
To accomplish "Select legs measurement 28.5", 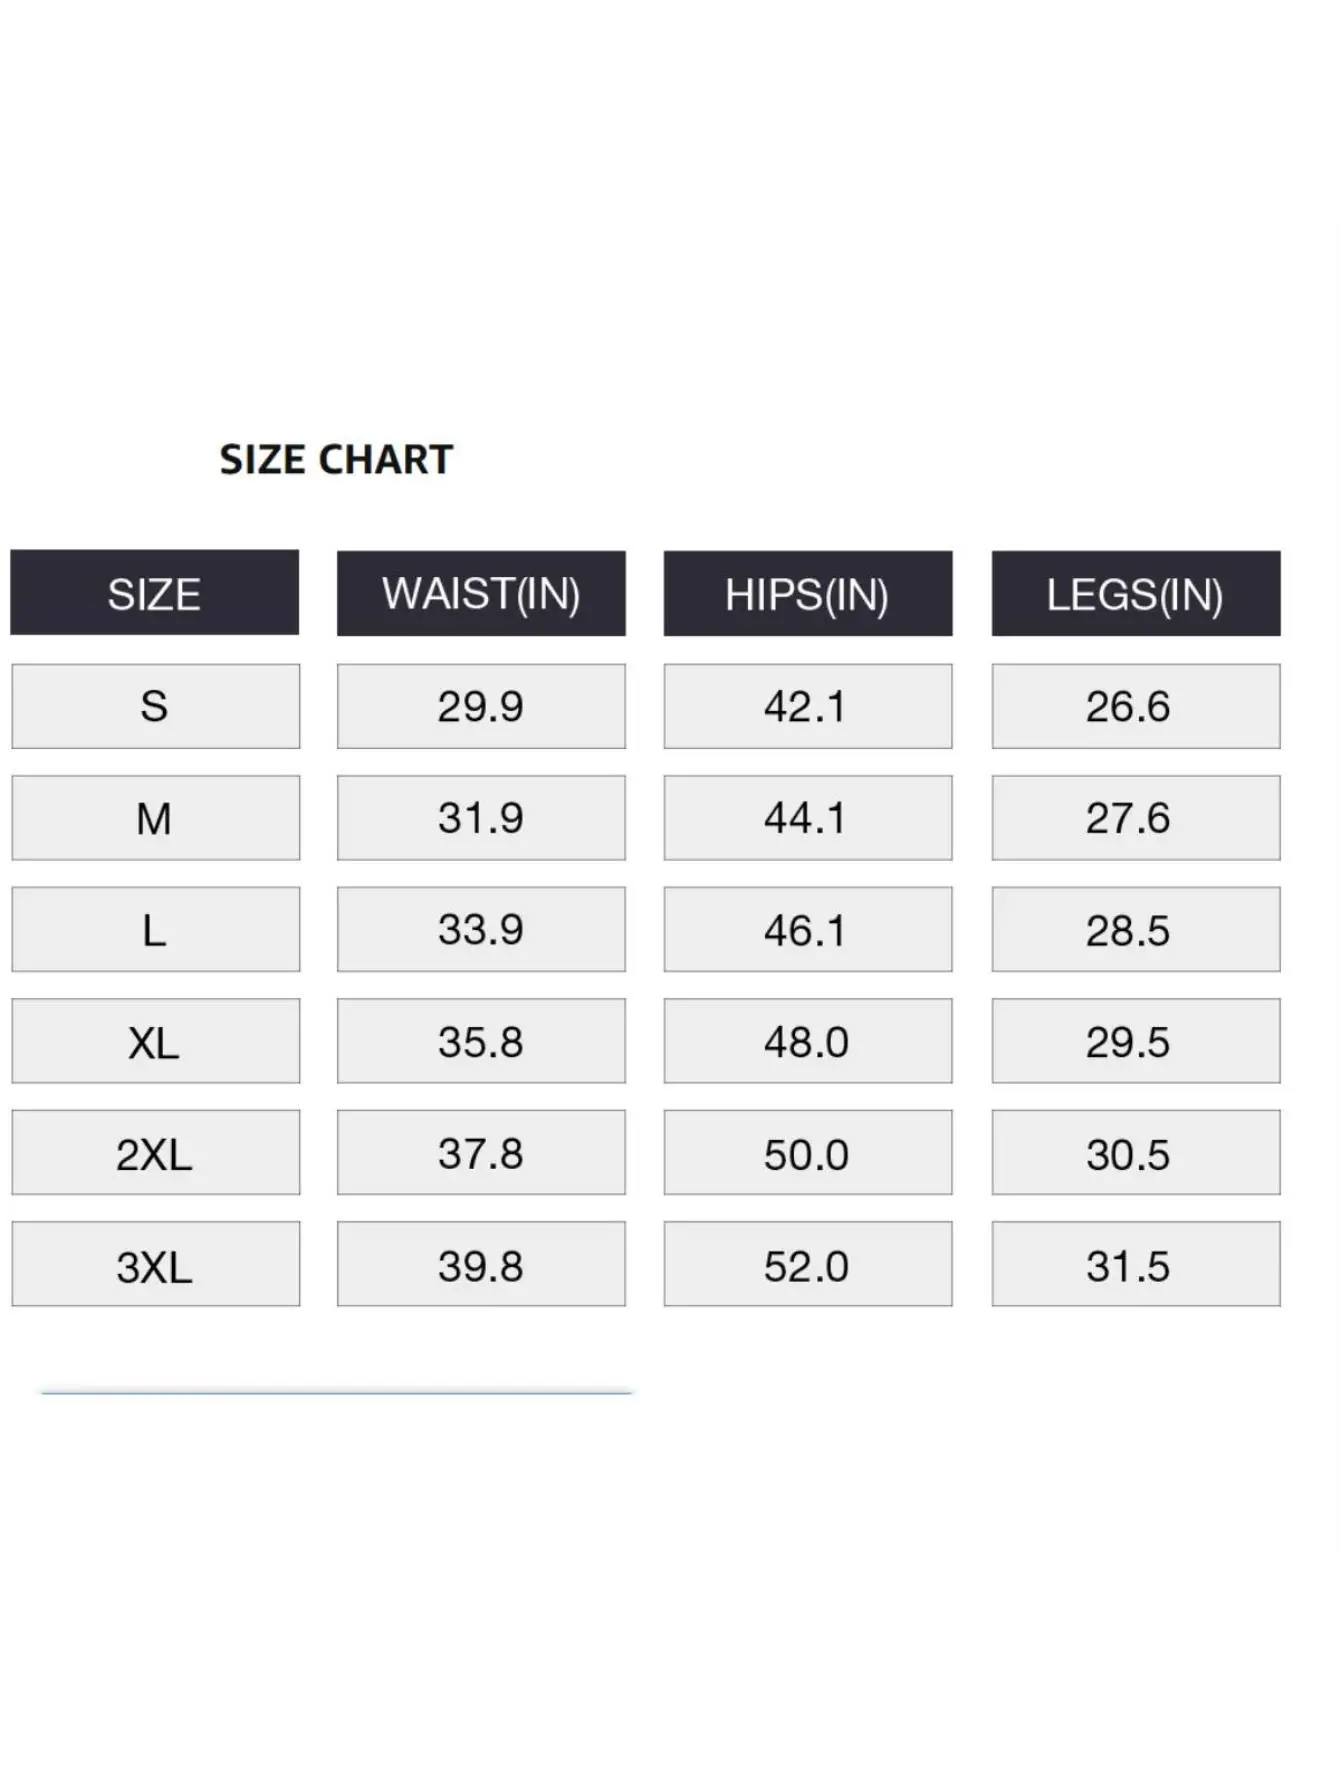I will (x=1135, y=930).
